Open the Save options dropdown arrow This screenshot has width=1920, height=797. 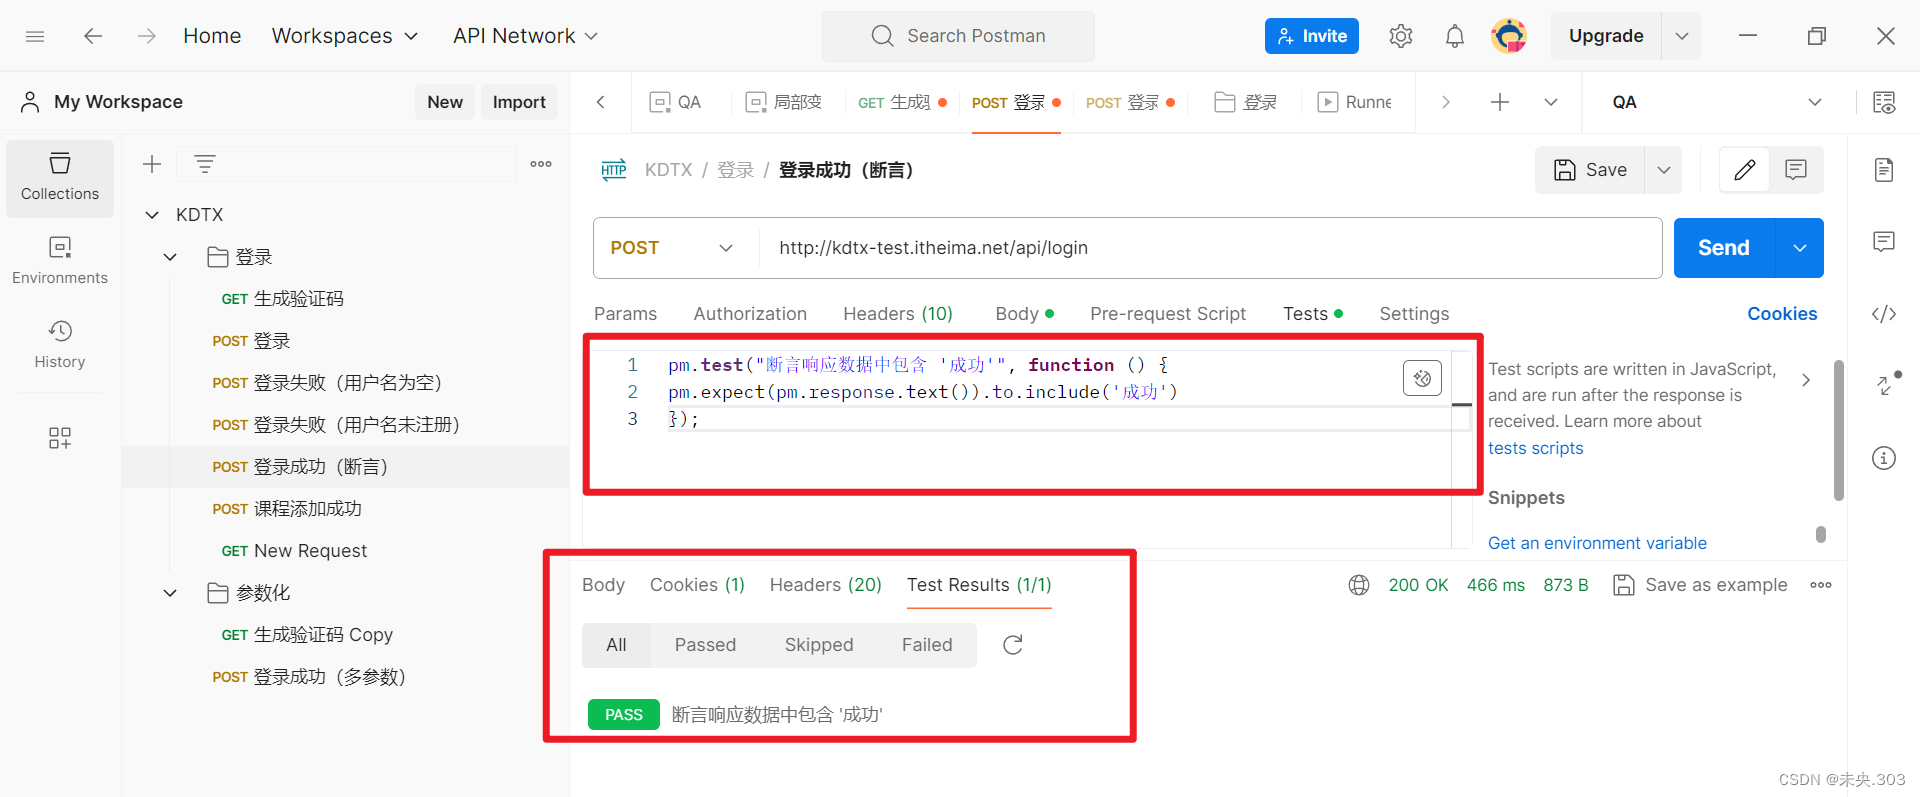[1664, 170]
